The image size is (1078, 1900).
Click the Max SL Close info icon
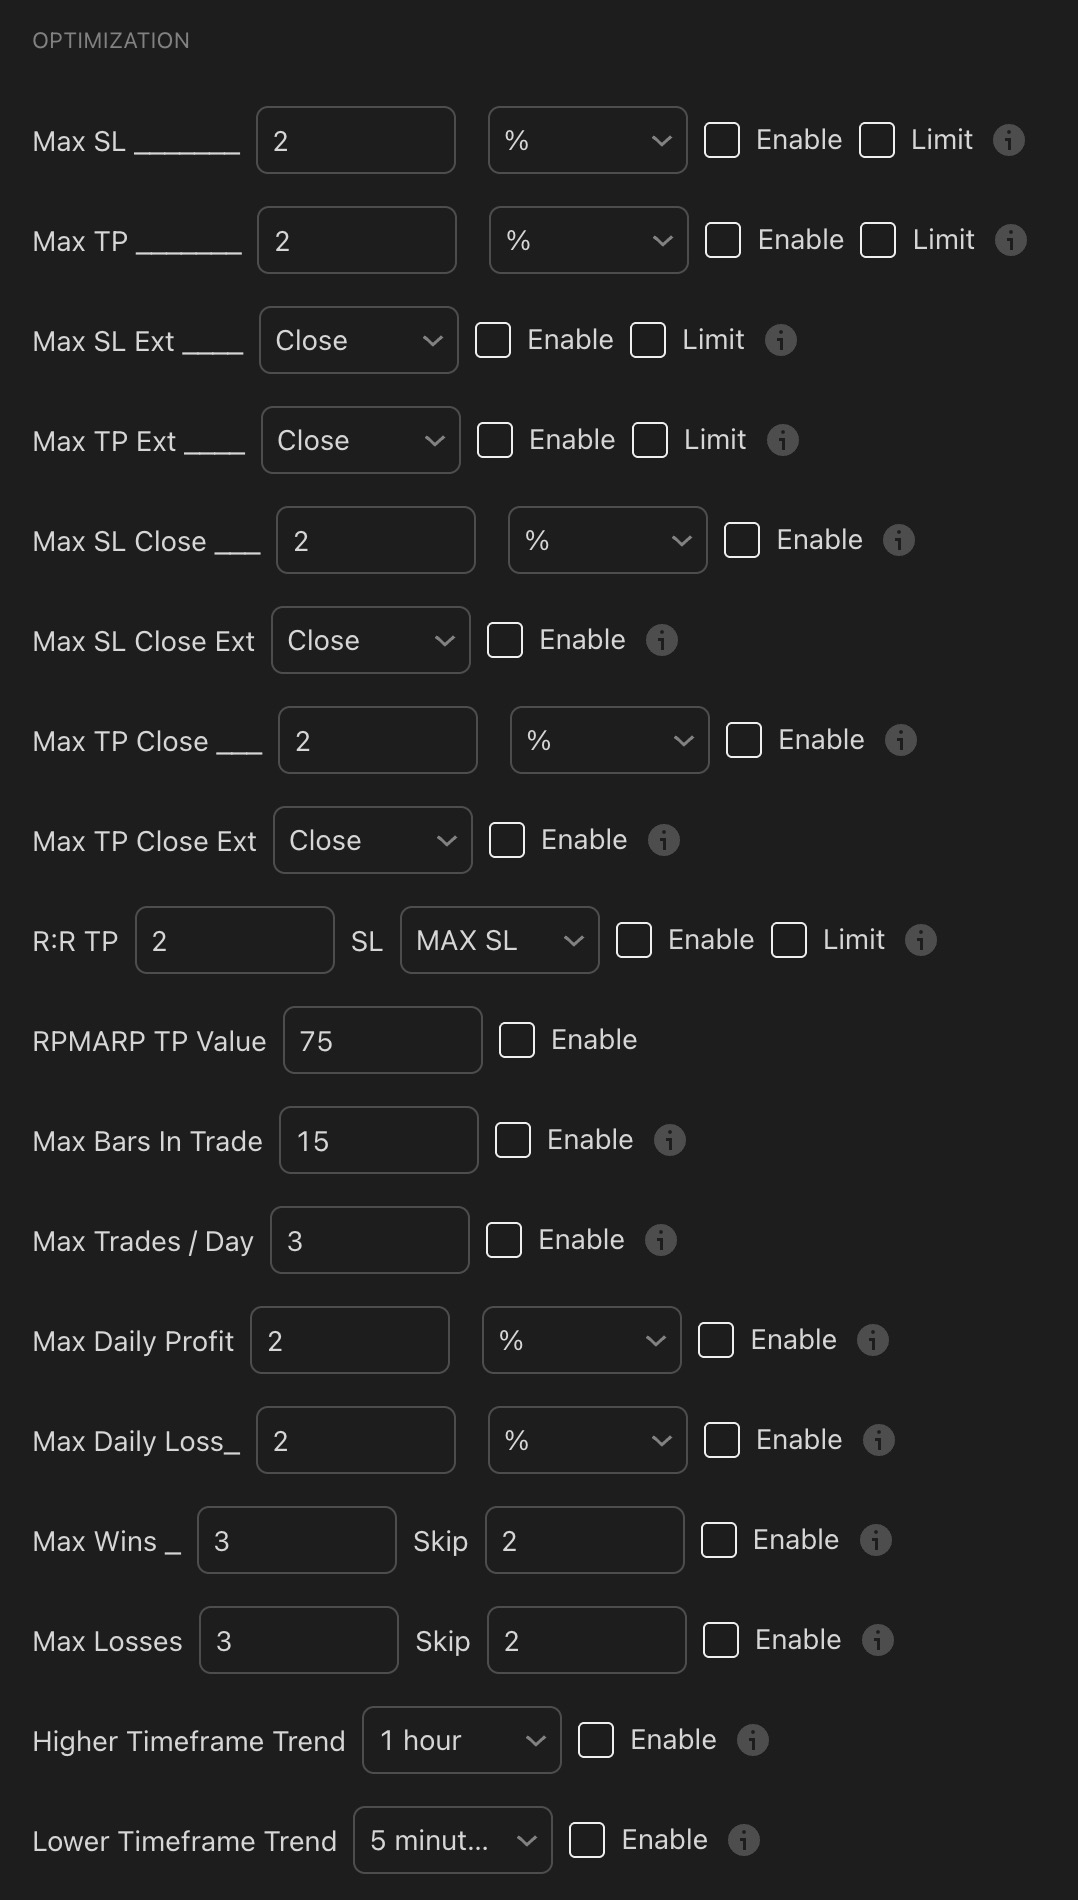(x=897, y=540)
